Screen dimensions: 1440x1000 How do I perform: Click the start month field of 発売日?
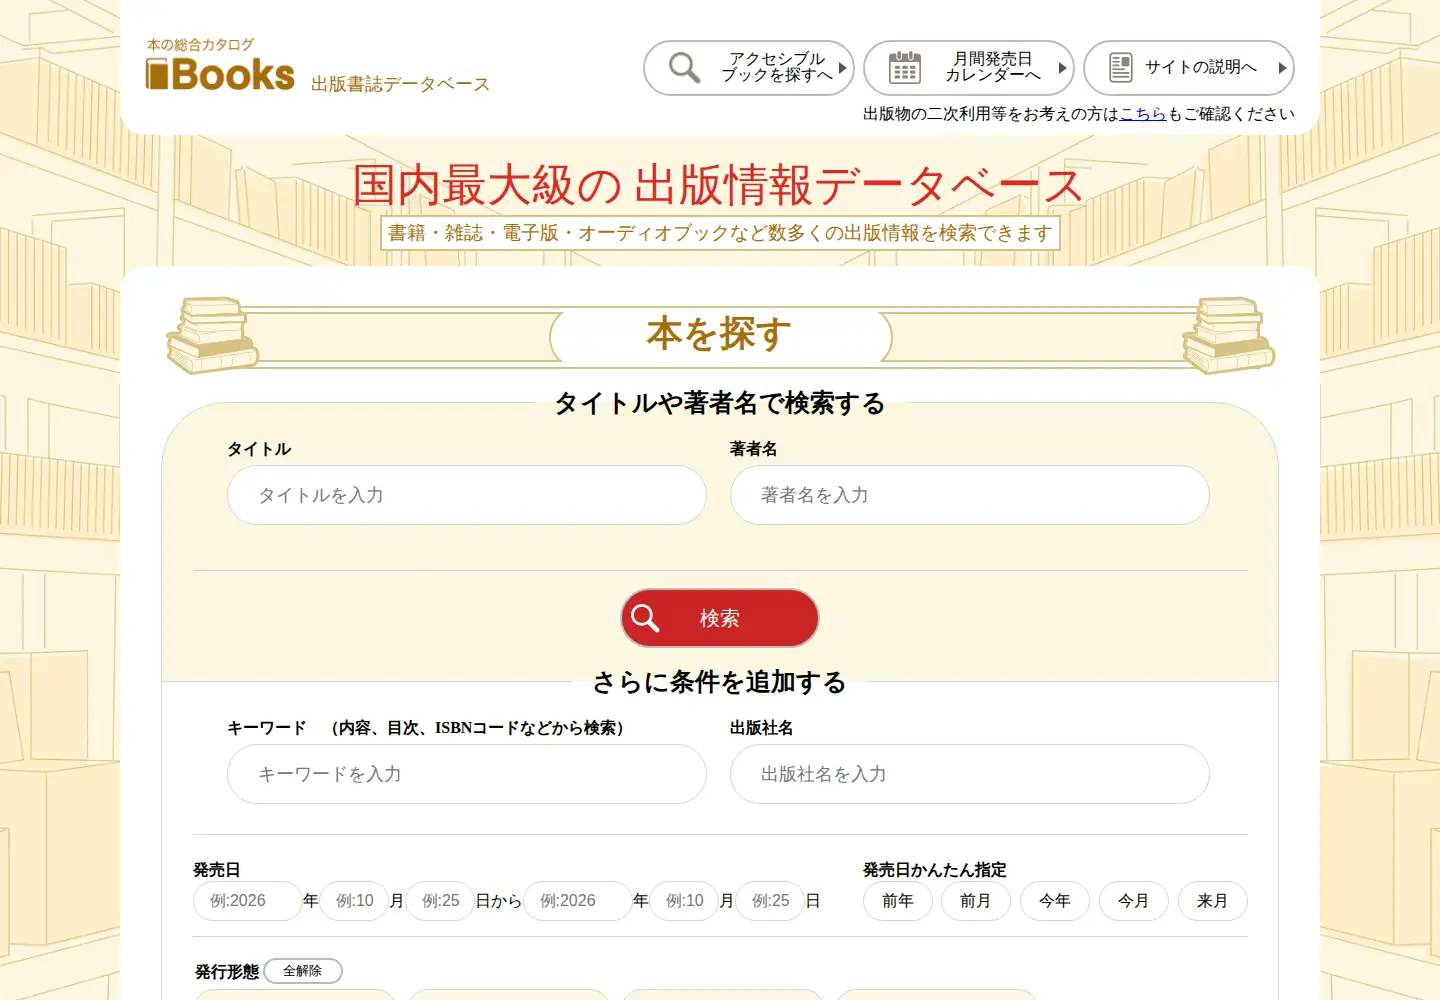click(354, 901)
